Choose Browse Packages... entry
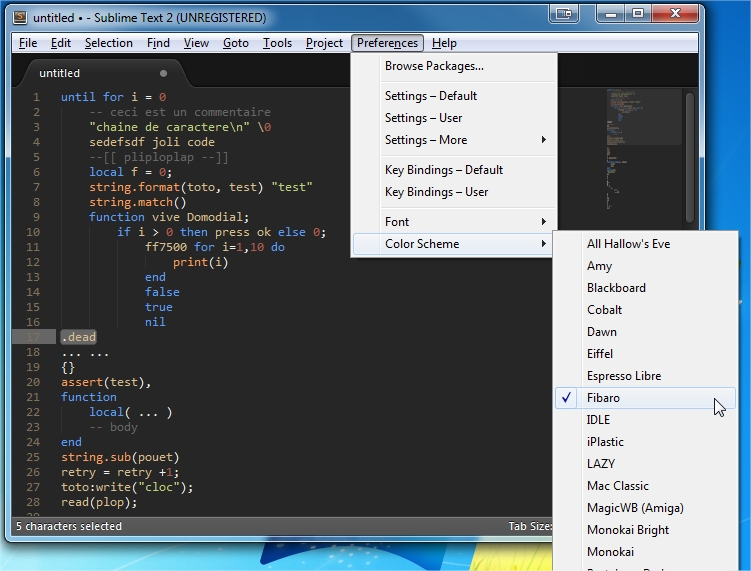Viewport: 751px width, 571px height. point(454,66)
